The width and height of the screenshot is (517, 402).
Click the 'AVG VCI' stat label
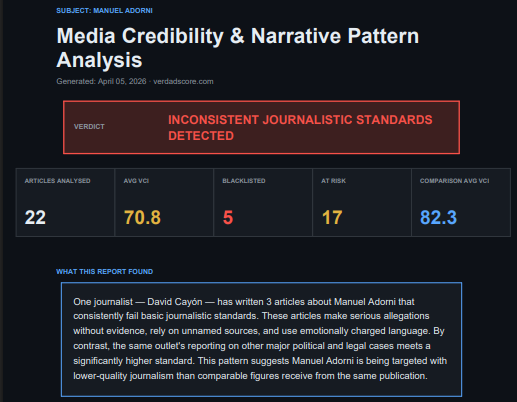[136, 181]
